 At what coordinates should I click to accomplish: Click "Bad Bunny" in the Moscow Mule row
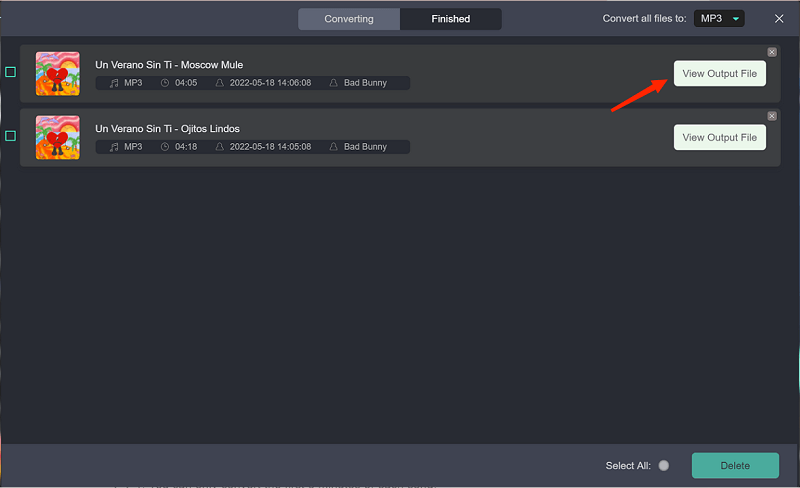(x=365, y=83)
